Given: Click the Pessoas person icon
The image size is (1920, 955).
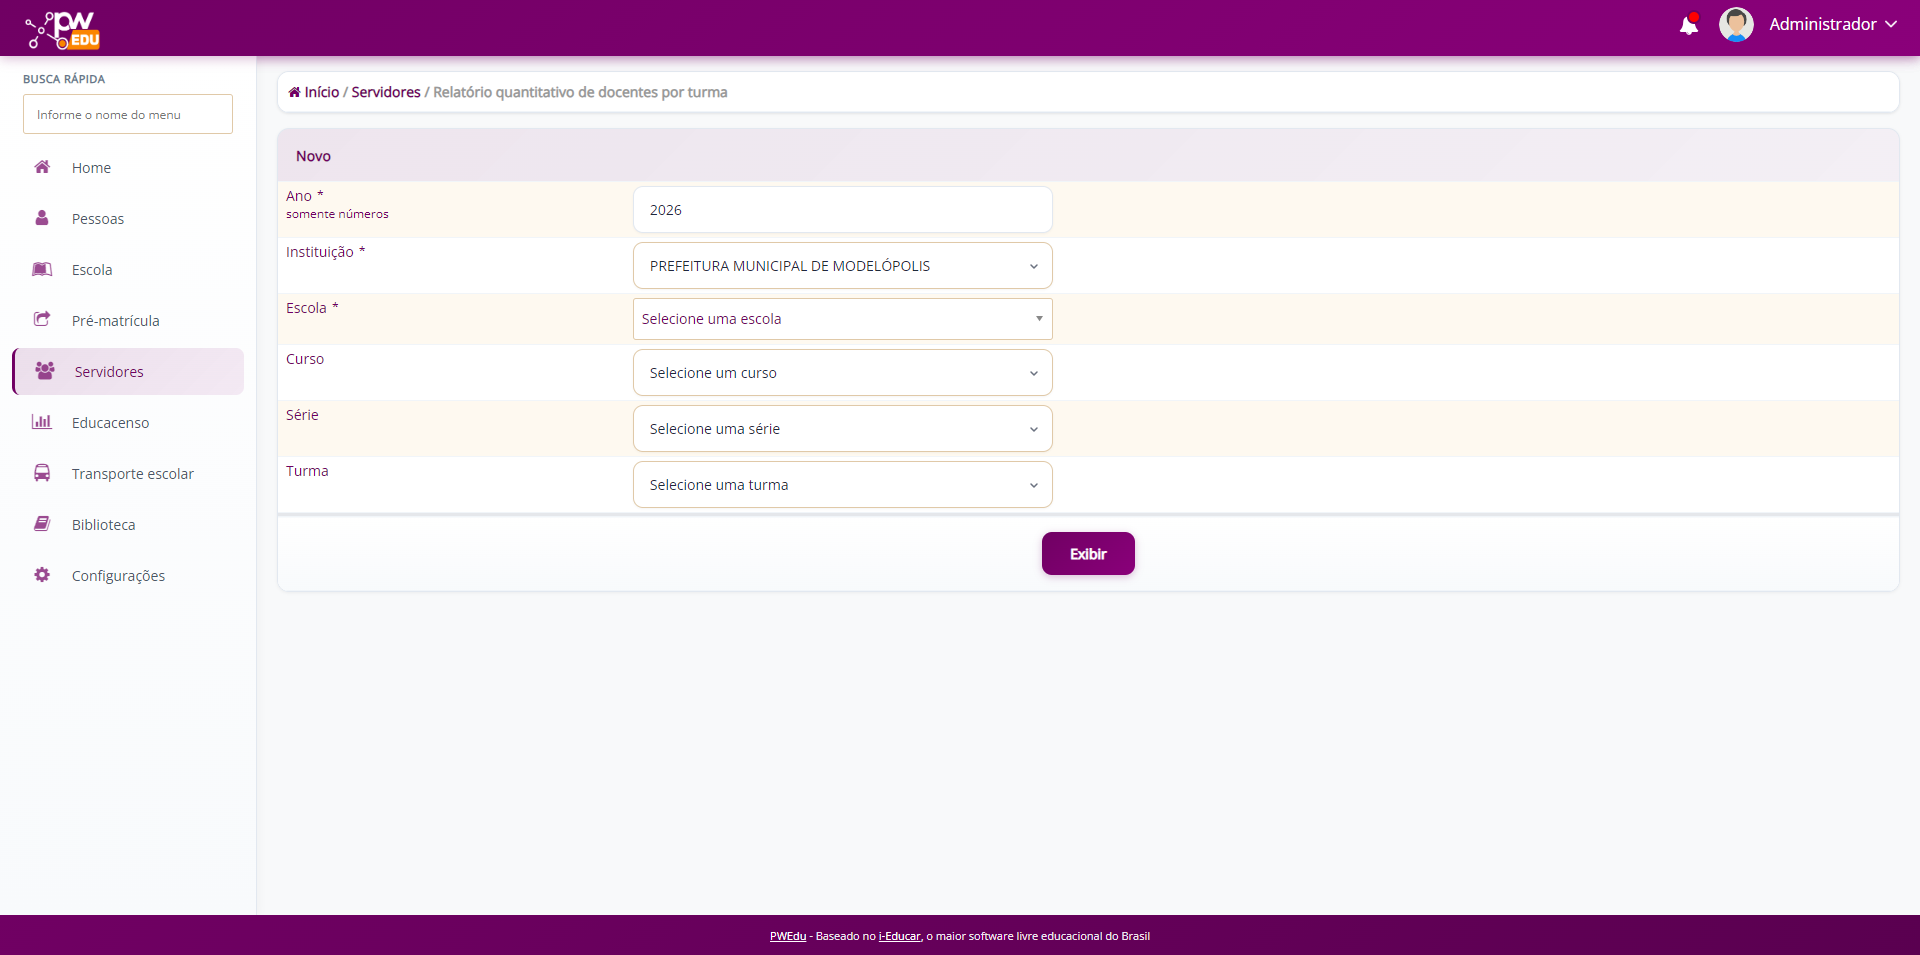Looking at the screenshot, I should click(x=42, y=218).
